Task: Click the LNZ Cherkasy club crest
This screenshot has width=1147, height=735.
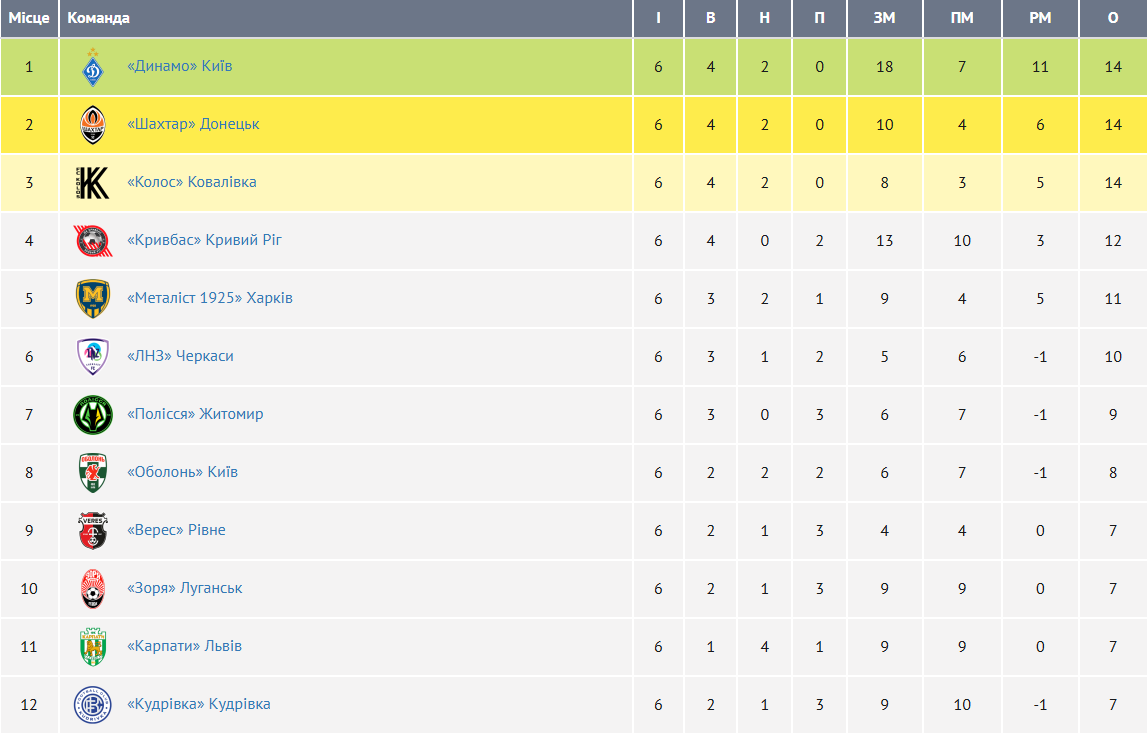Action: coord(92,357)
